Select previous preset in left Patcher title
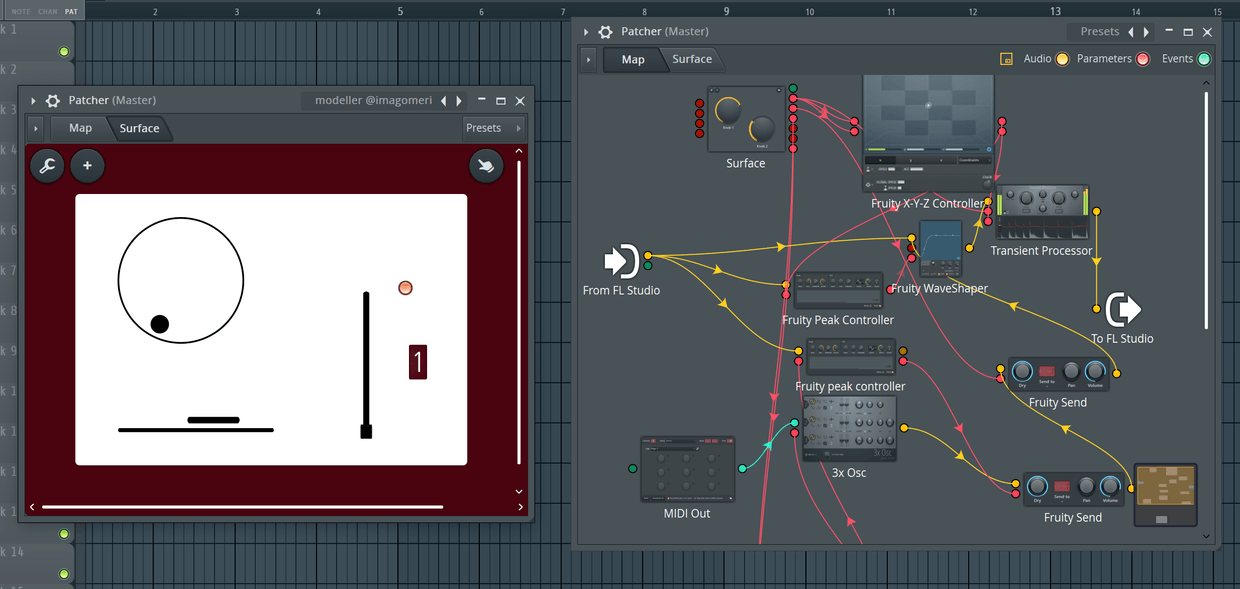Image resolution: width=1240 pixels, height=589 pixels. [444, 101]
